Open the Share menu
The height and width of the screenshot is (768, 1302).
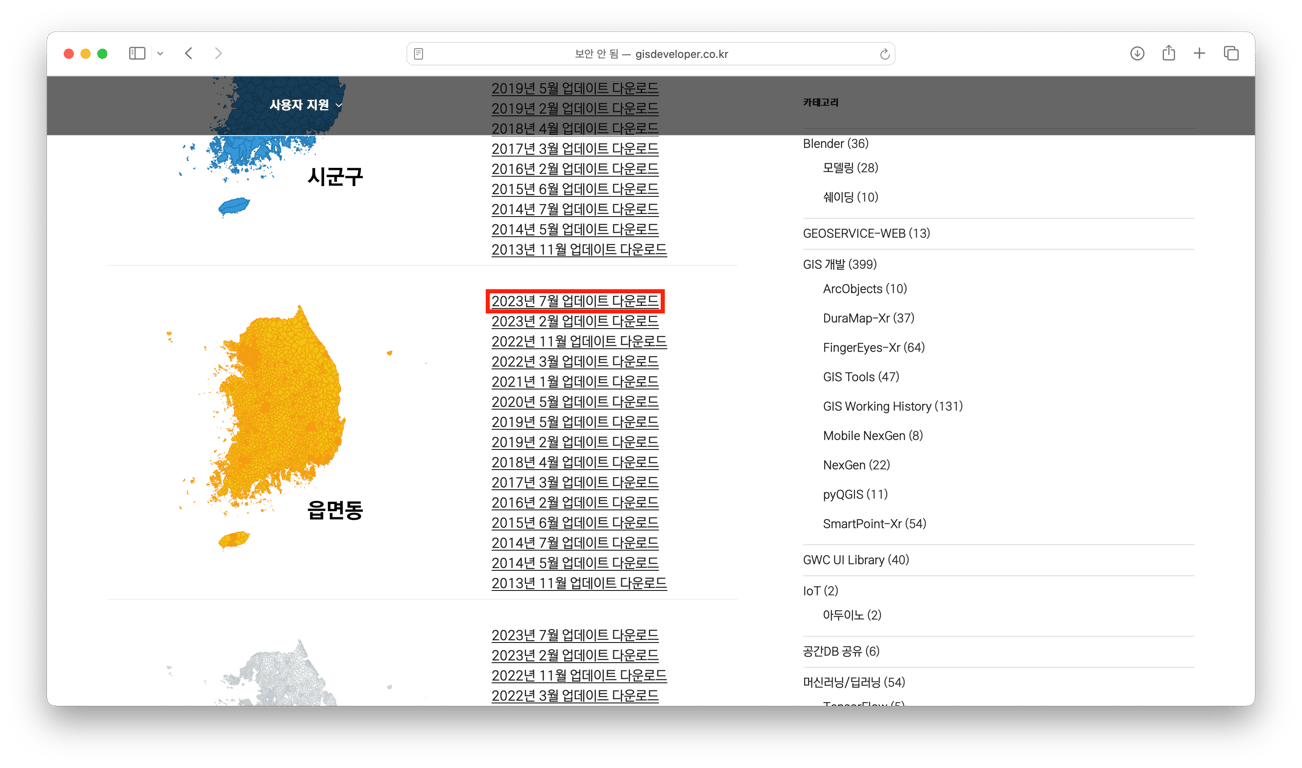tap(1168, 53)
